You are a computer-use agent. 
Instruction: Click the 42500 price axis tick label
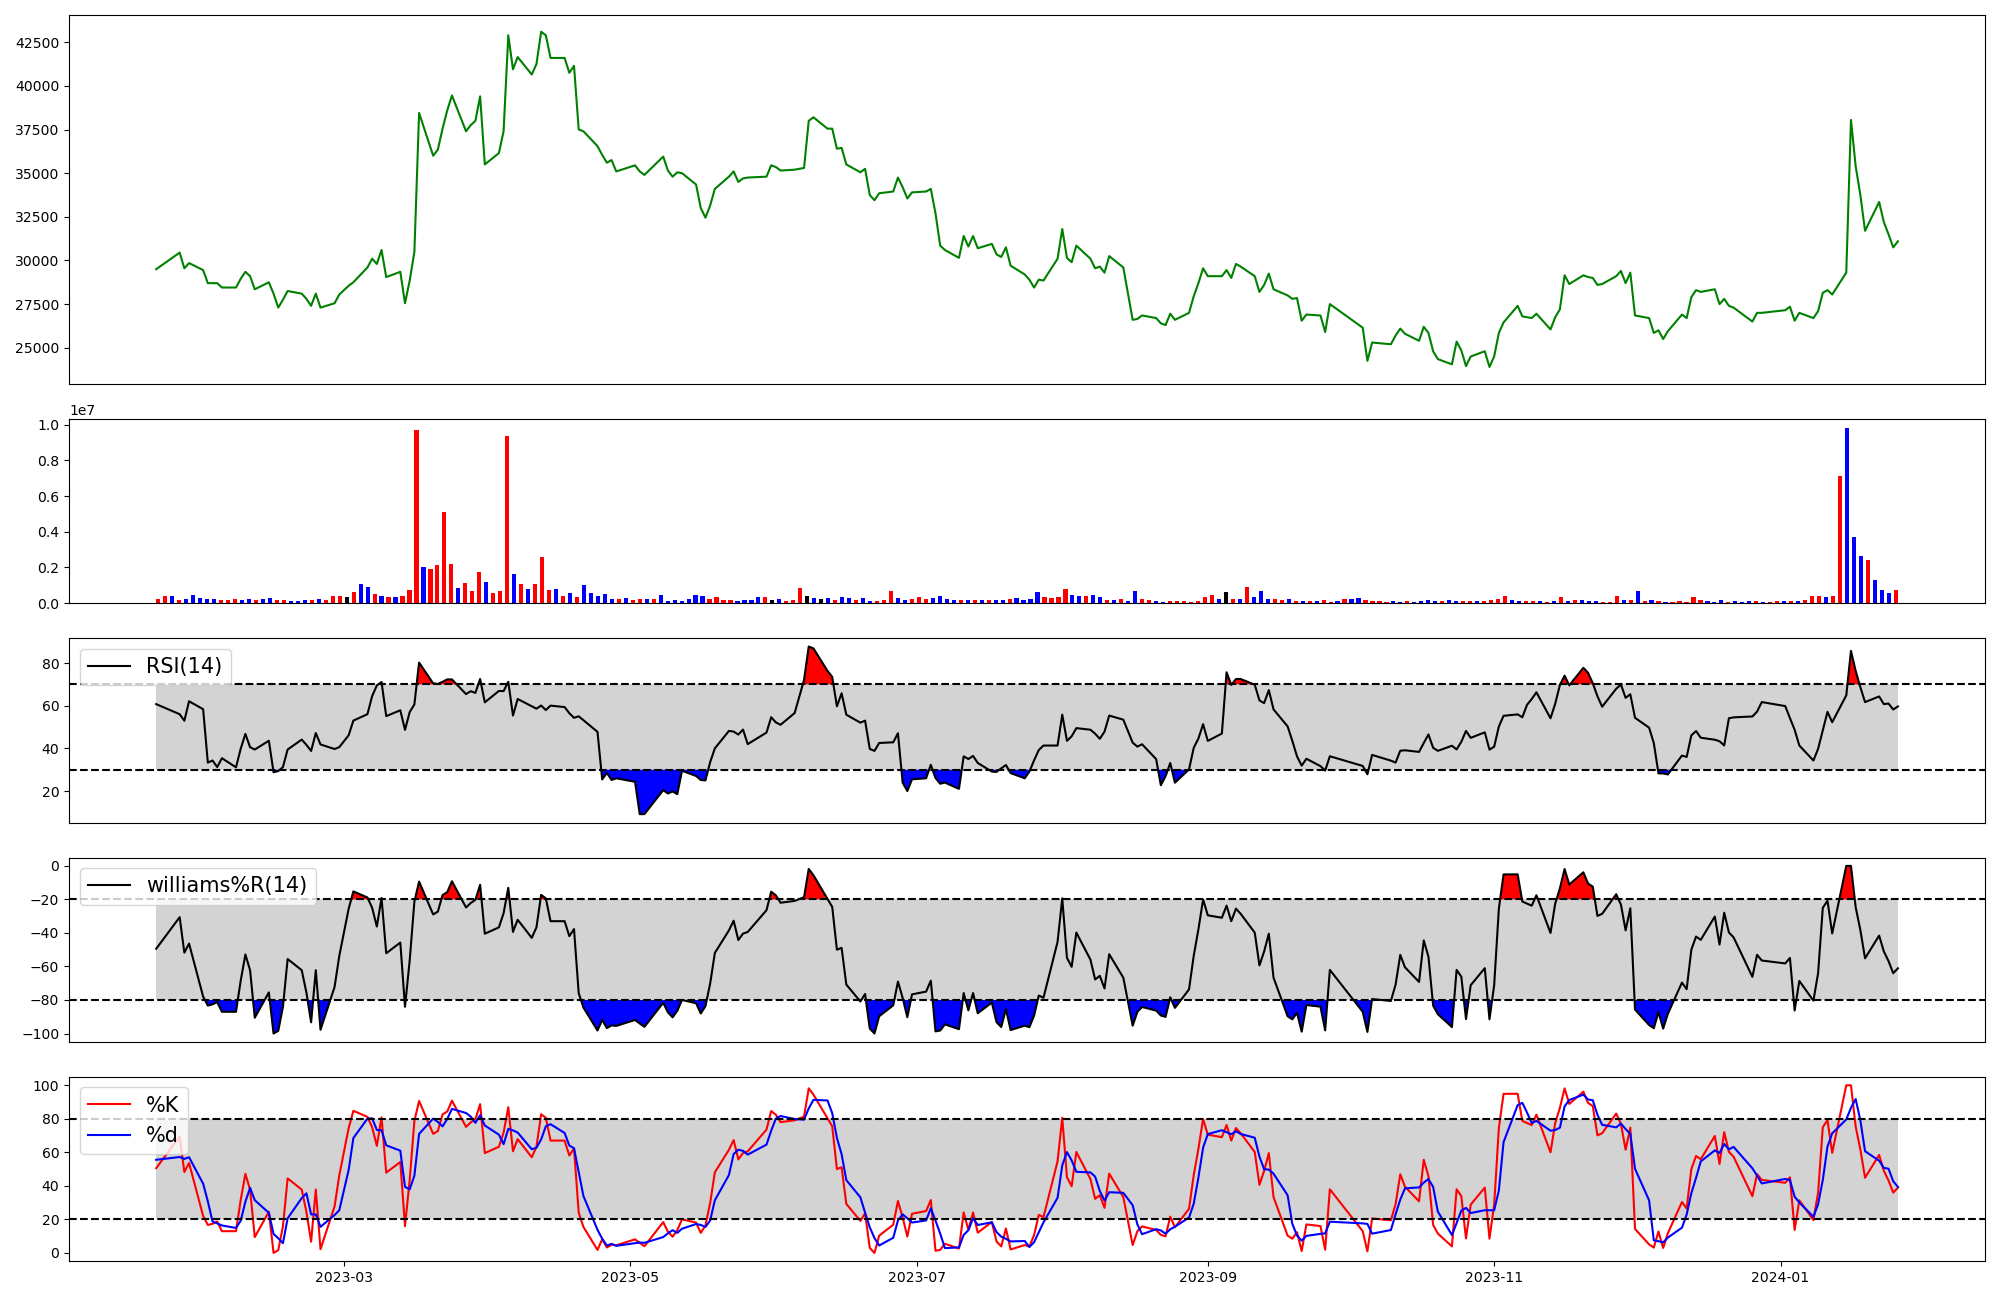[x=37, y=43]
